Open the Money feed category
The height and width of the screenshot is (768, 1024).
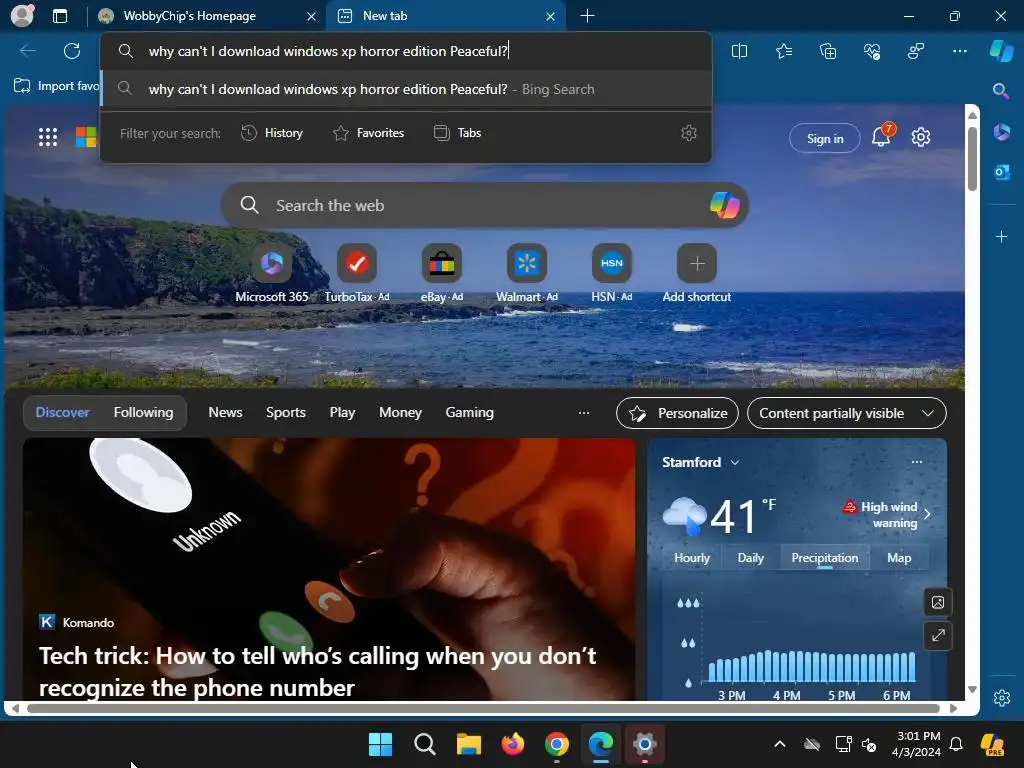400,413
